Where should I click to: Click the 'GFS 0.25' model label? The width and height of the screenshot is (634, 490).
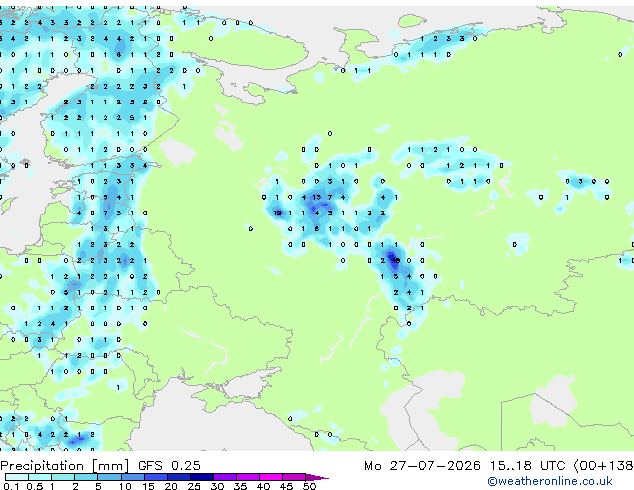pyautogui.click(x=169, y=466)
